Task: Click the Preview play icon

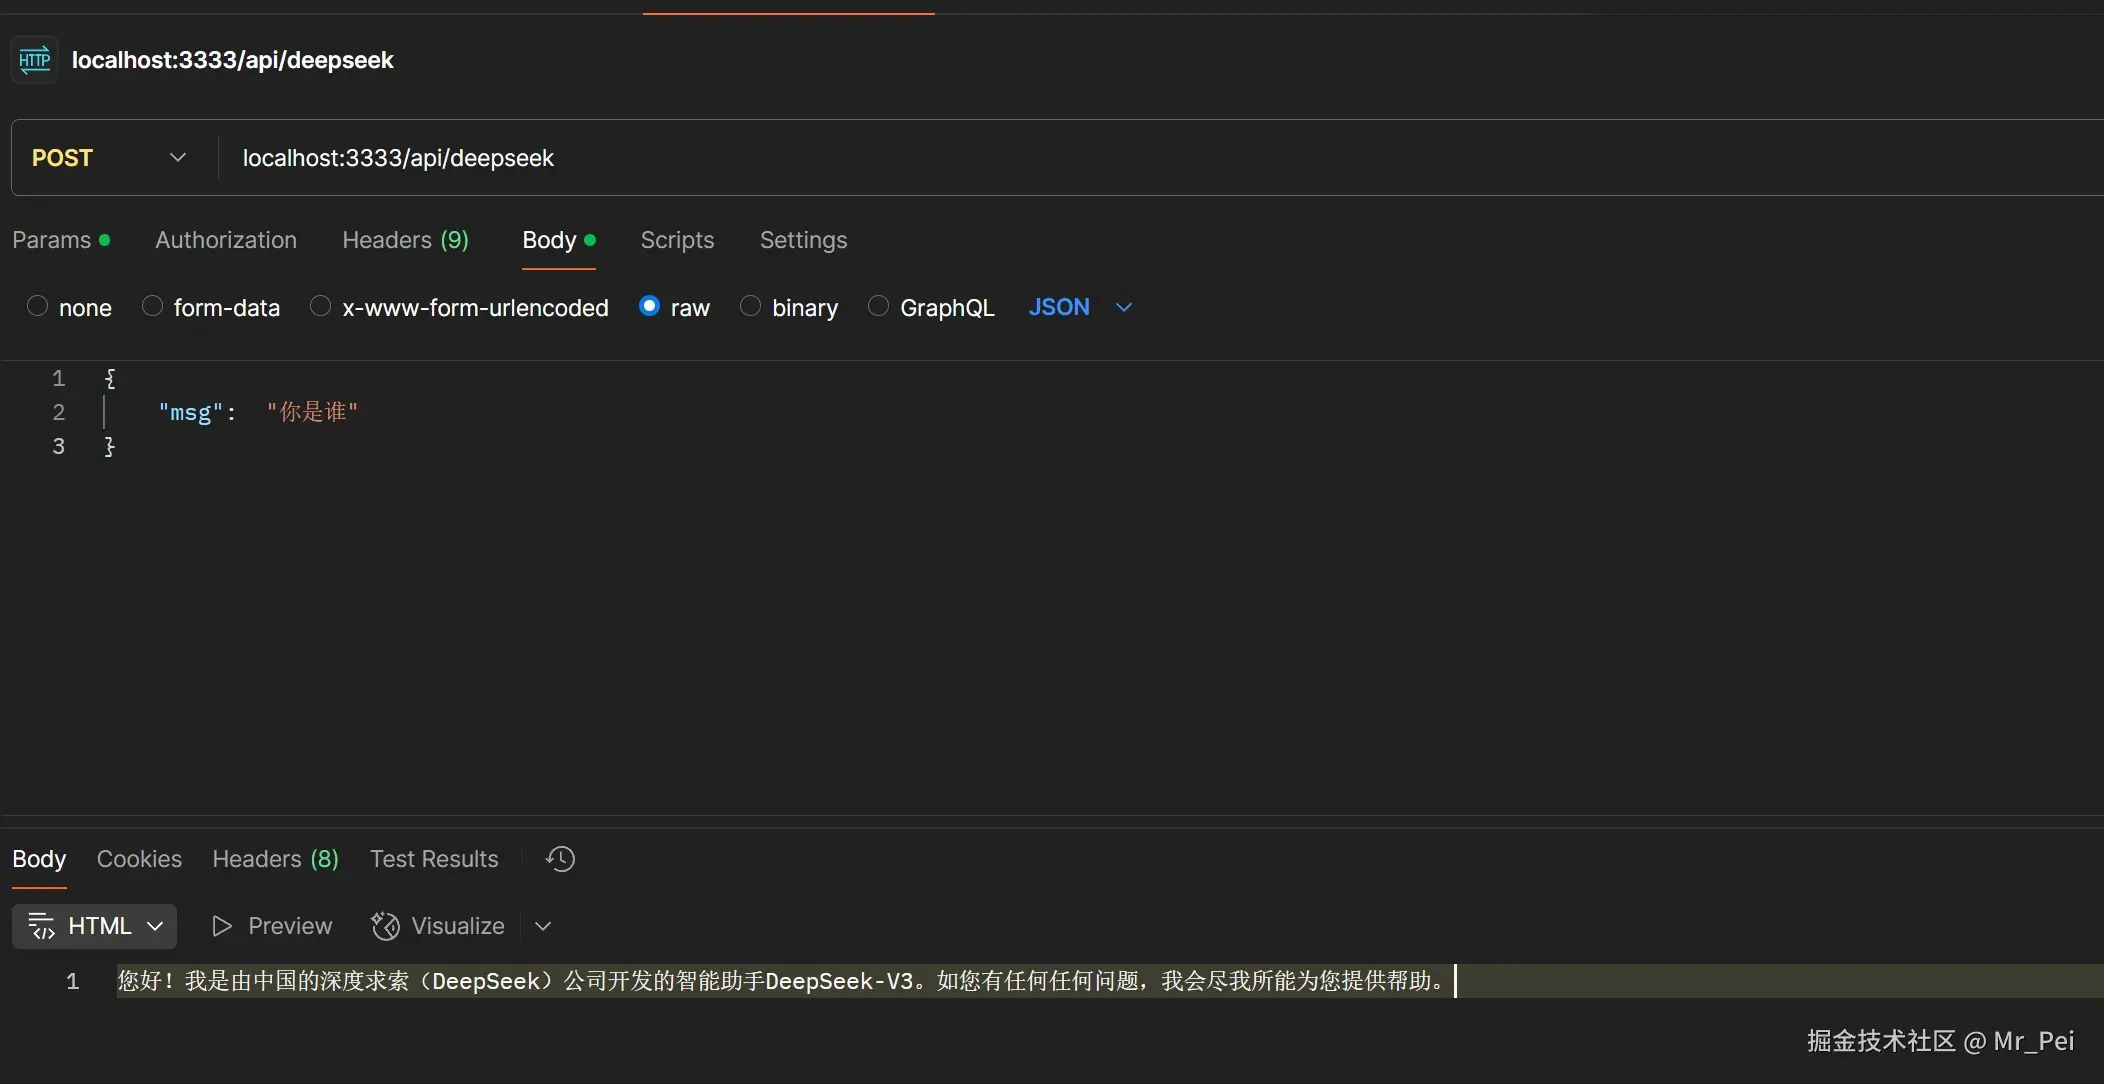Action: tap(221, 925)
